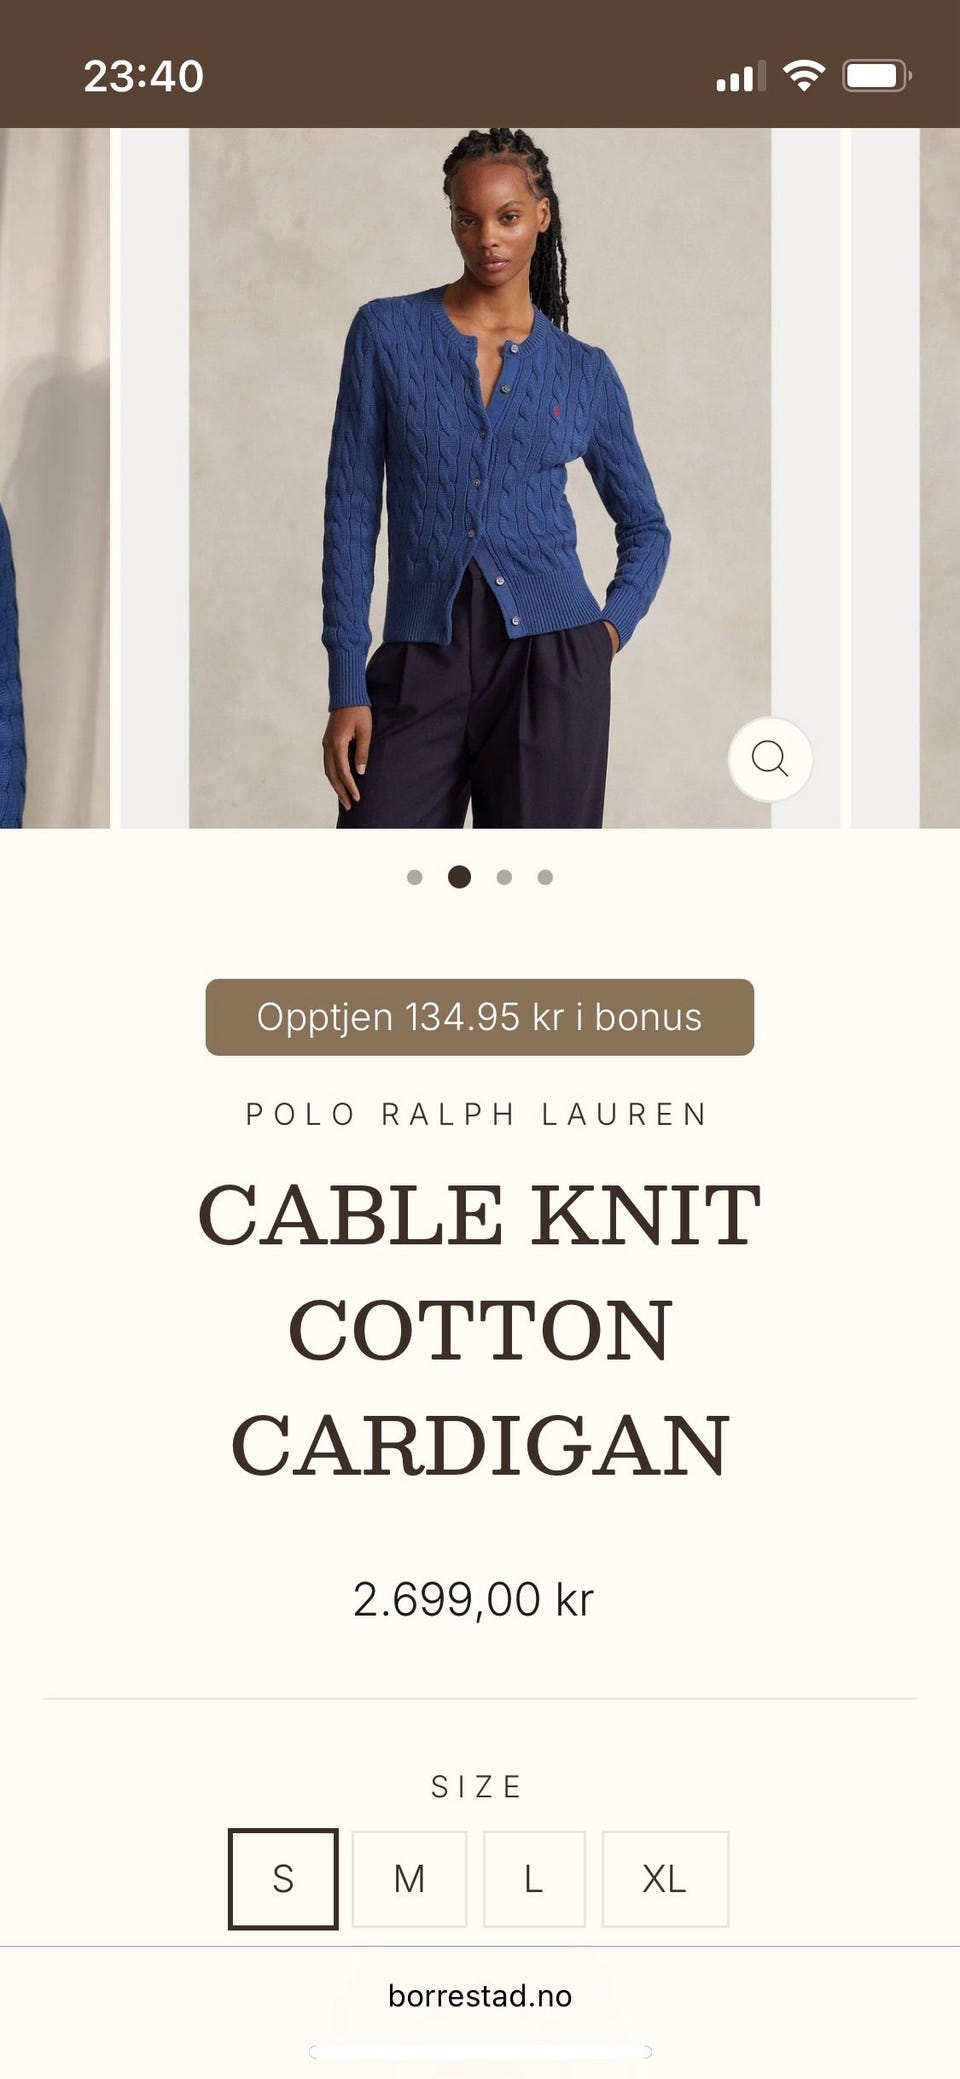The height and width of the screenshot is (2079, 960).
Task: Tap the 23:40 clock in status bar
Action: point(143,76)
